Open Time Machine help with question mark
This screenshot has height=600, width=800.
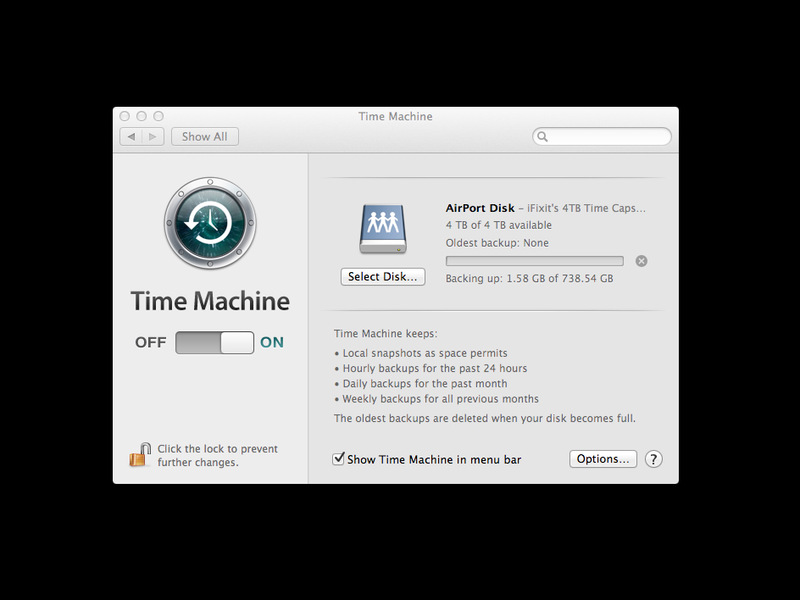[654, 459]
